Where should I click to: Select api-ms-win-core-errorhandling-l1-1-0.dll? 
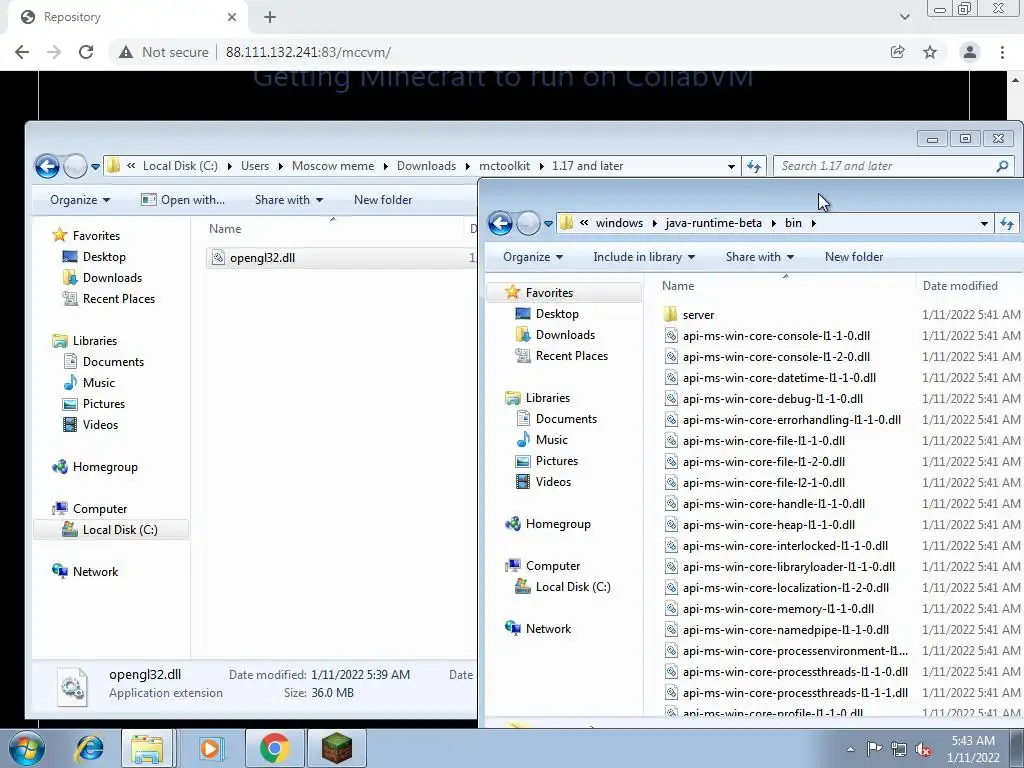tap(792, 420)
